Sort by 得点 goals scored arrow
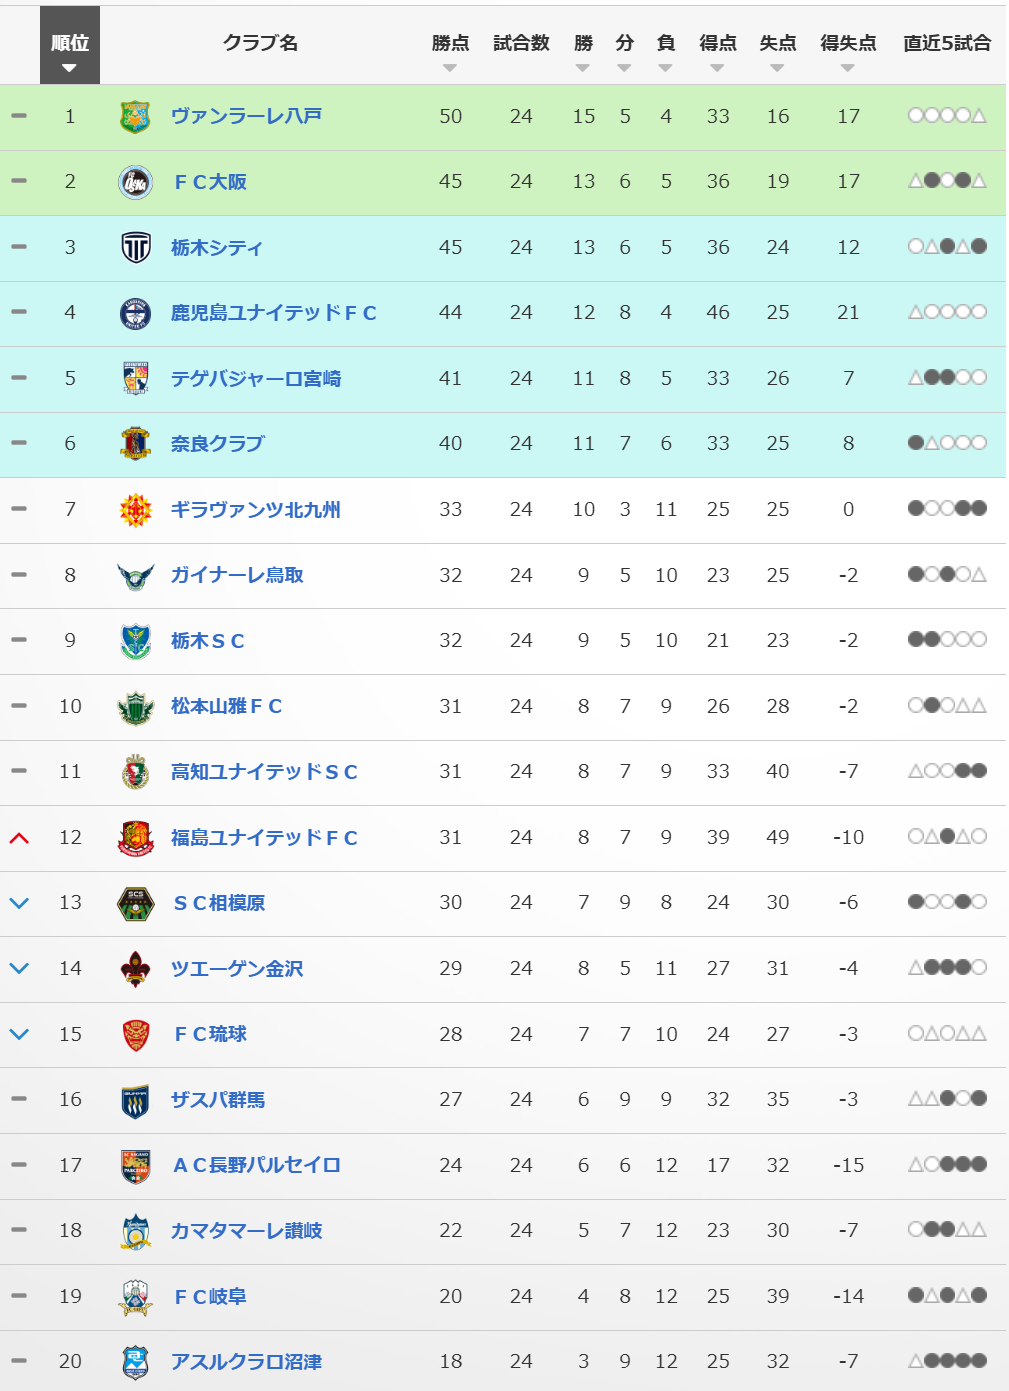This screenshot has height=1391, width=1009. coord(717,68)
